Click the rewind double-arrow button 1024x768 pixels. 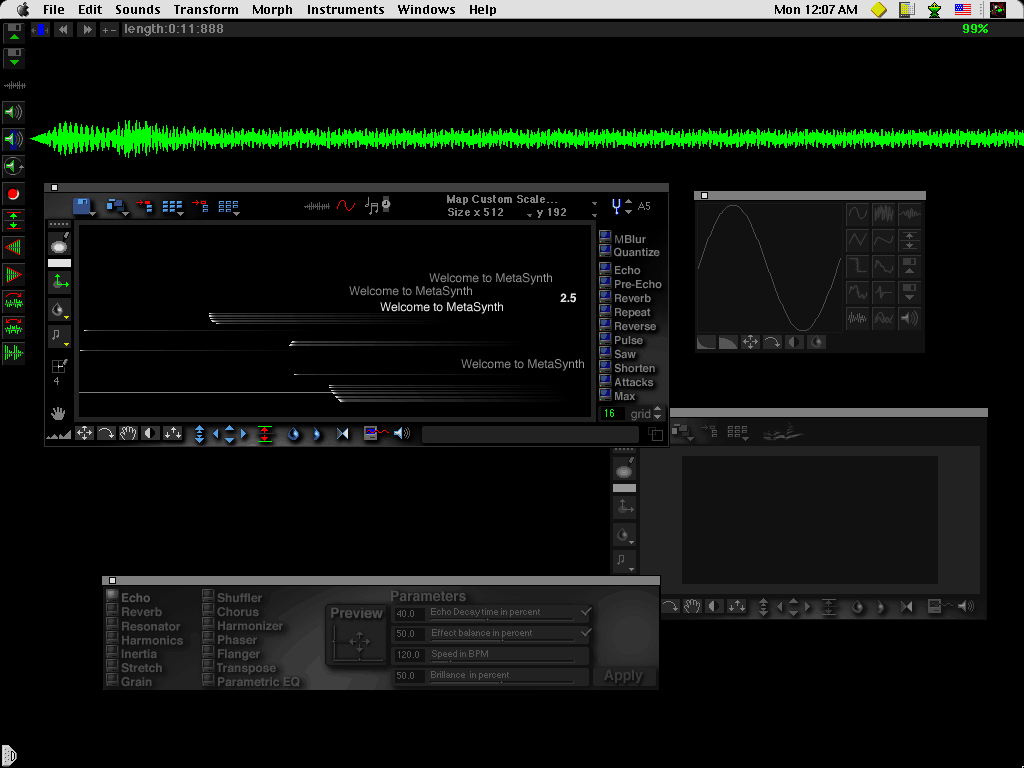pyautogui.click(x=63, y=29)
